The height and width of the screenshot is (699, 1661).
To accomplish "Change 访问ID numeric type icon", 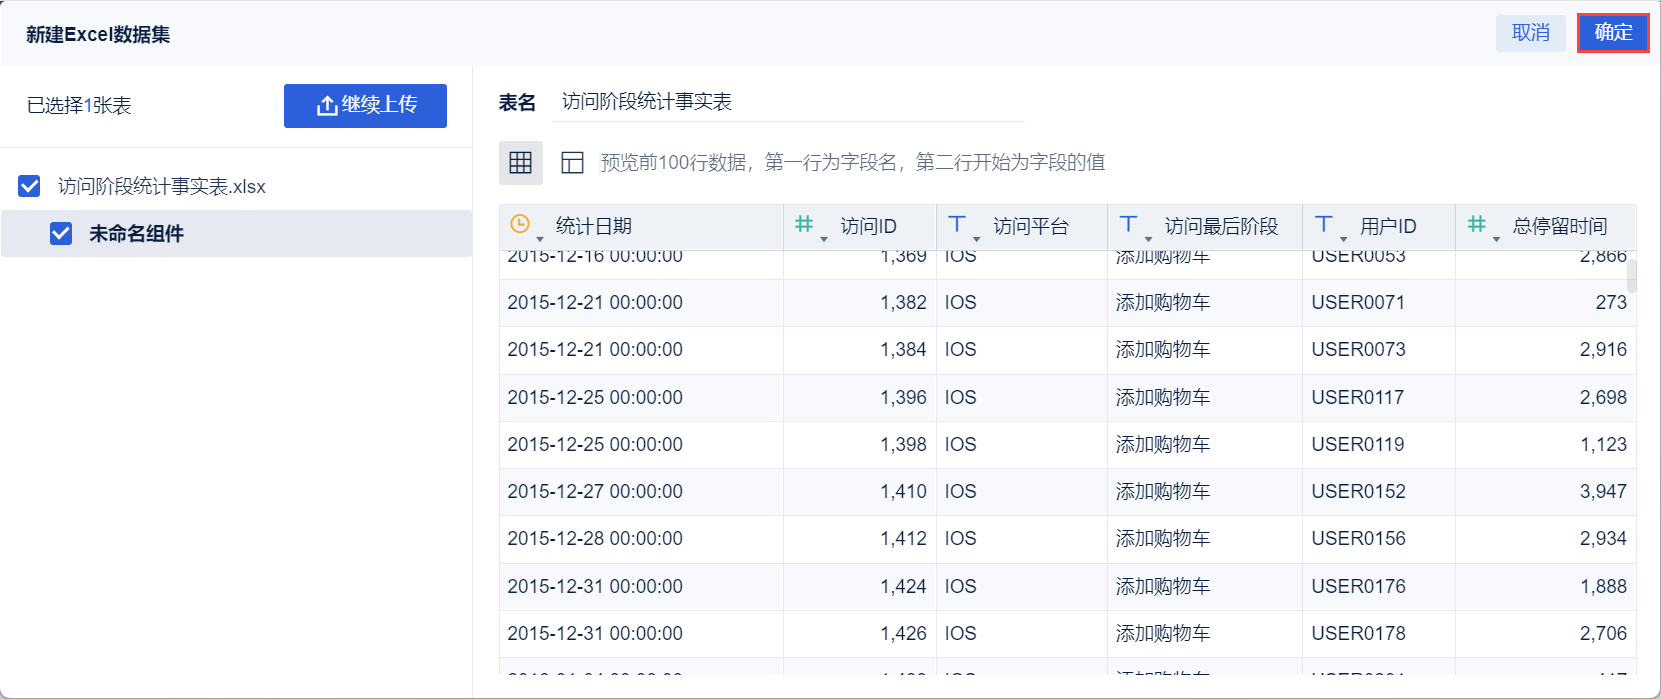I will point(804,224).
